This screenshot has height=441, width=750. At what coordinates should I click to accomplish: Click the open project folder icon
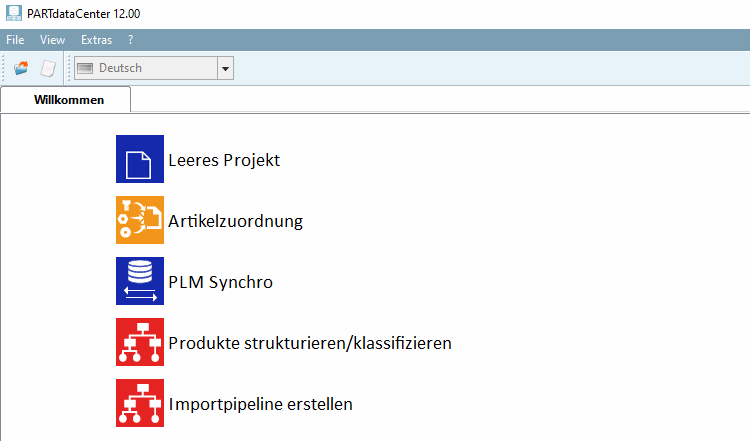pyautogui.click(x=21, y=68)
